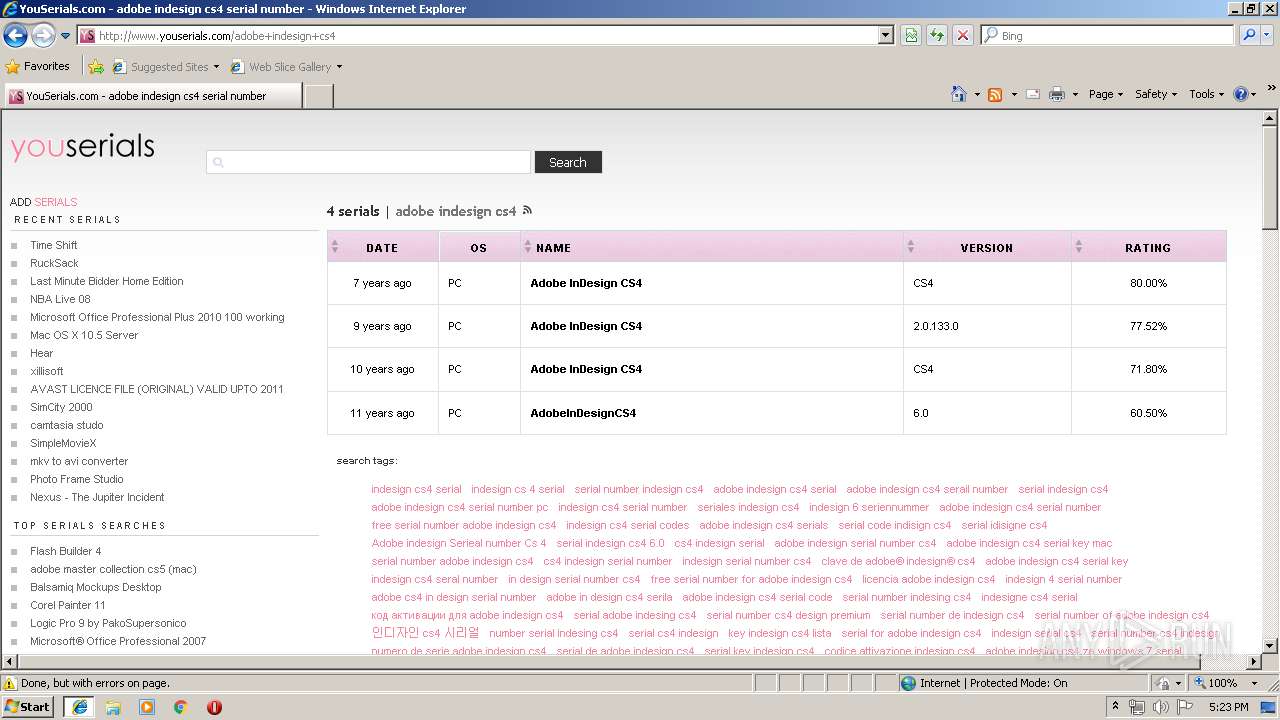Open the NBA Live 08 recent serial
This screenshot has width=1280, height=720.
pyautogui.click(x=60, y=299)
